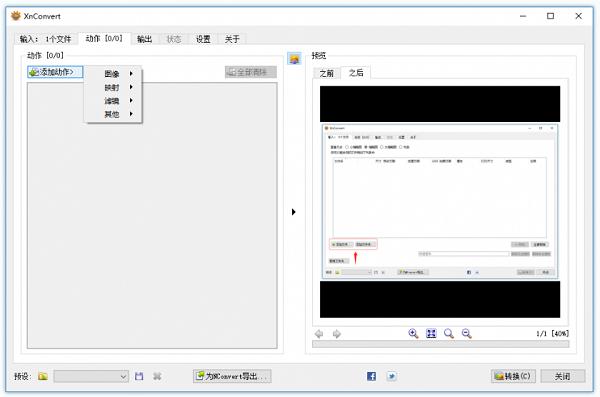Switch to the 状态 tab
Screen dimensions: 600x397
click(174, 39)
